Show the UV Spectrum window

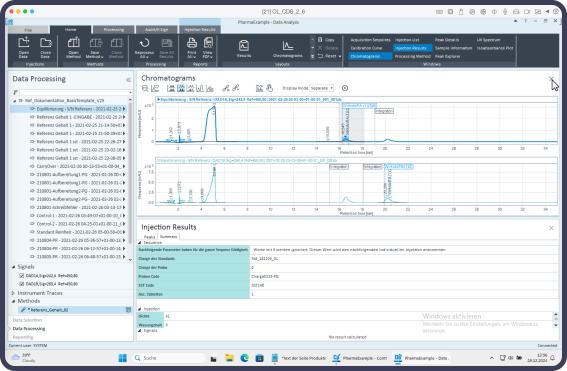pos(488,40)
